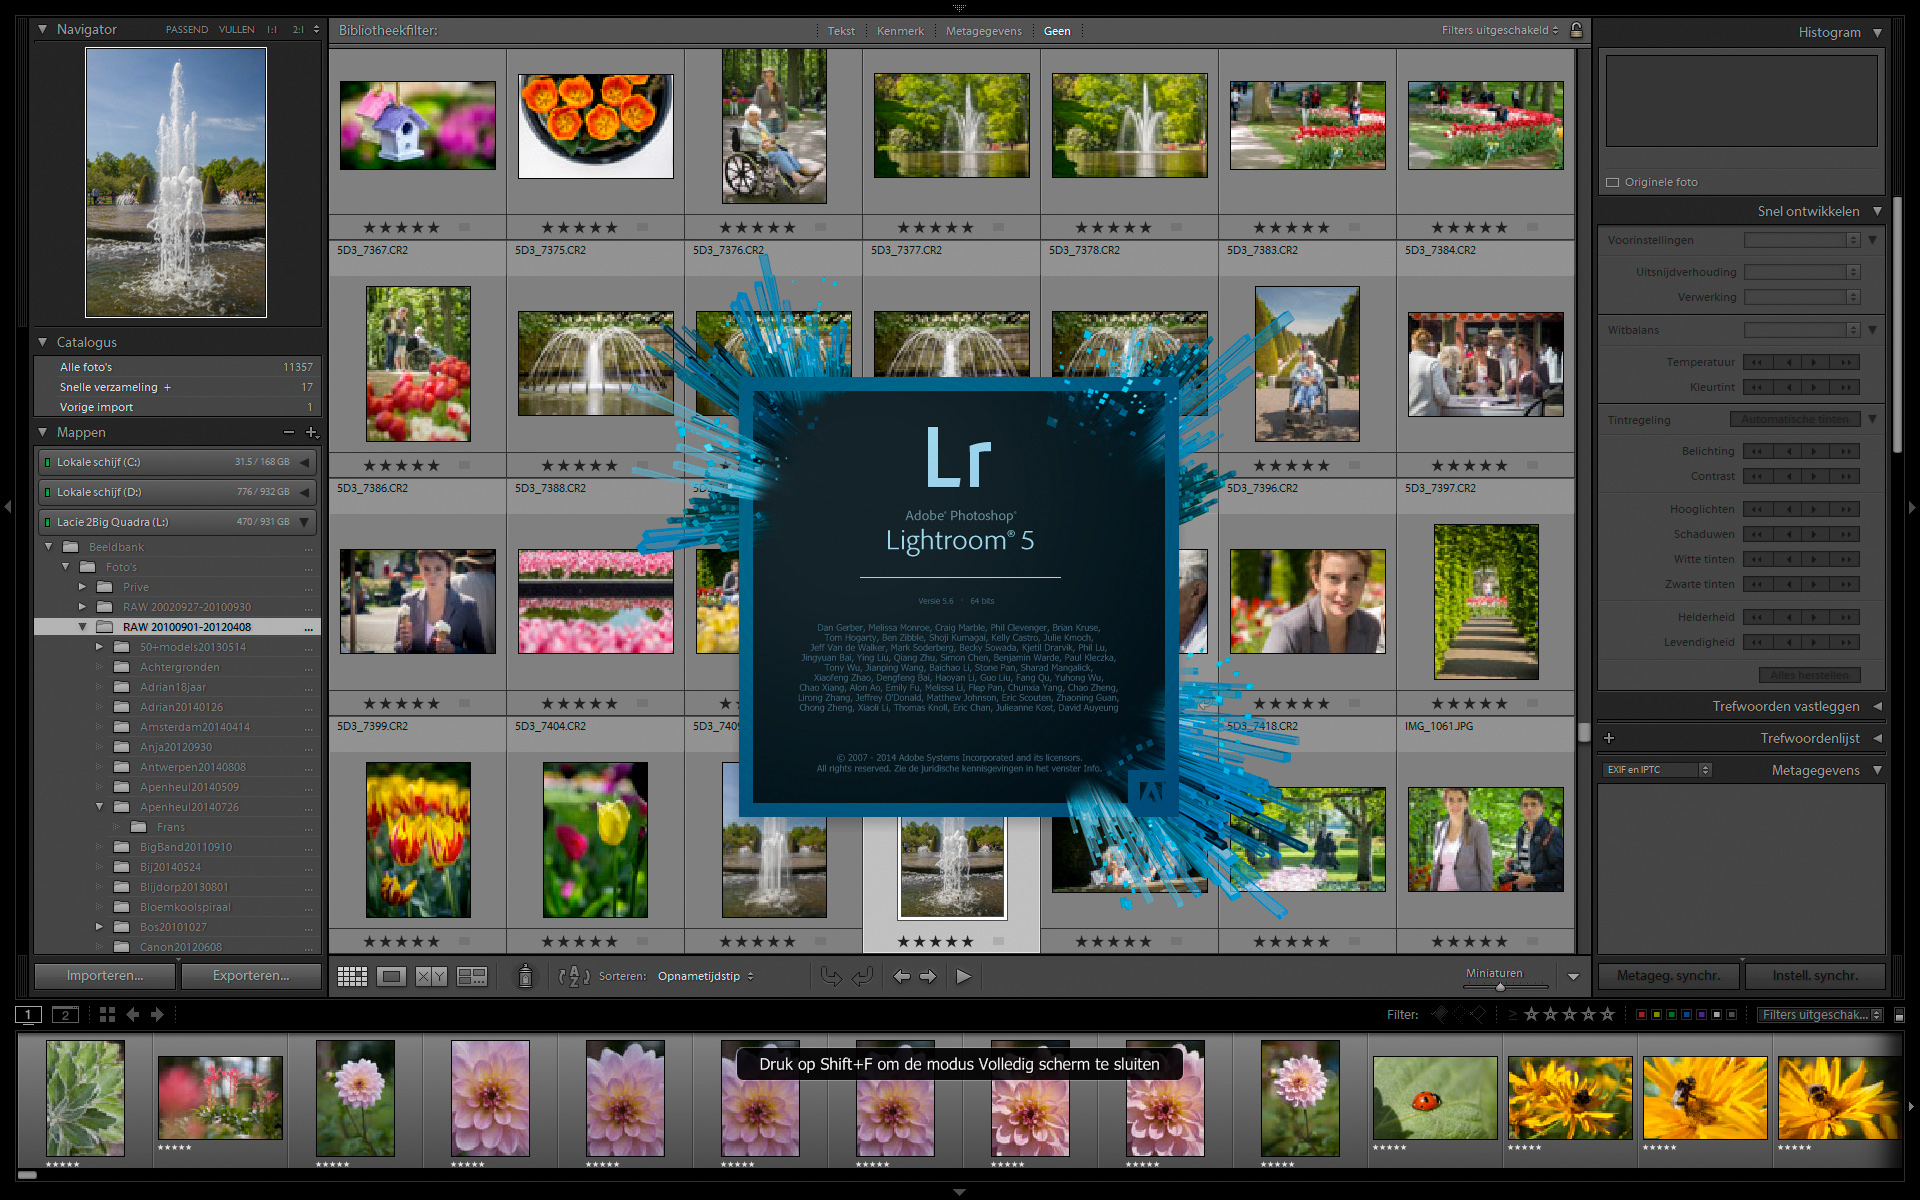Filter by unflagged photos
The image size is (1920, 1200).
point(1459,1014)
